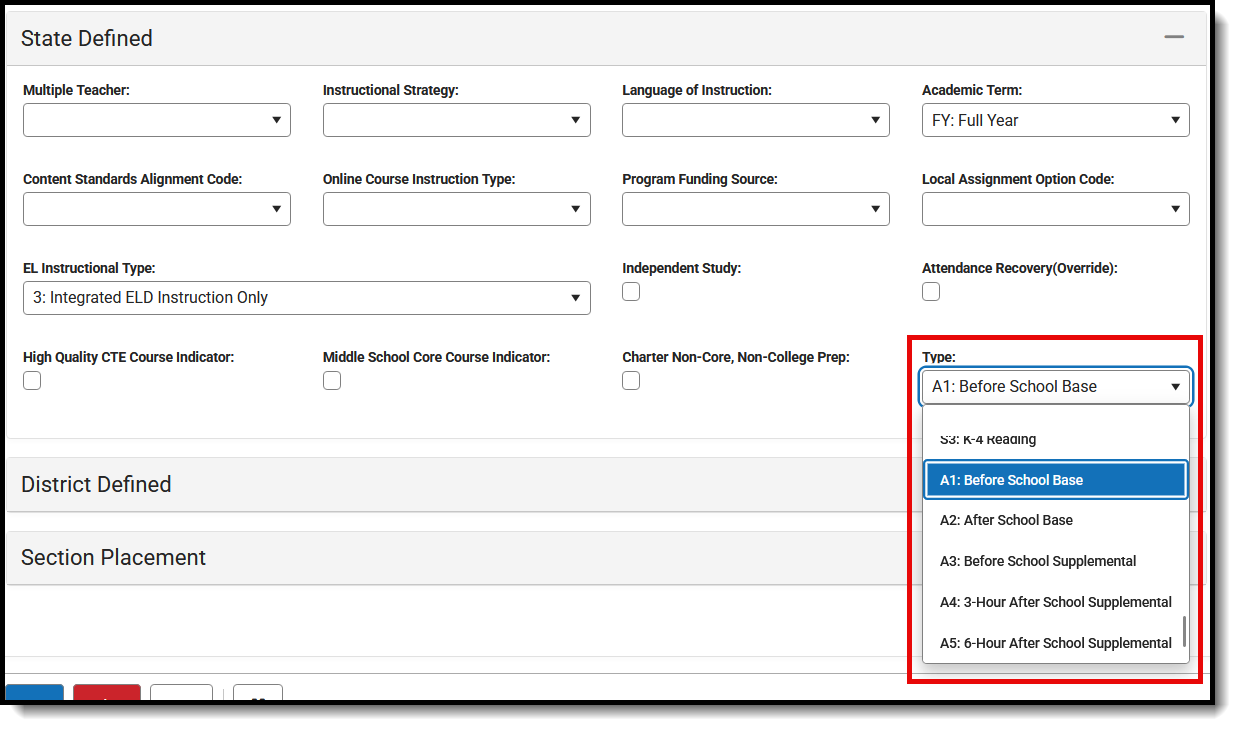Check Attendance Recovery(Override)

(x=931, y=291)
